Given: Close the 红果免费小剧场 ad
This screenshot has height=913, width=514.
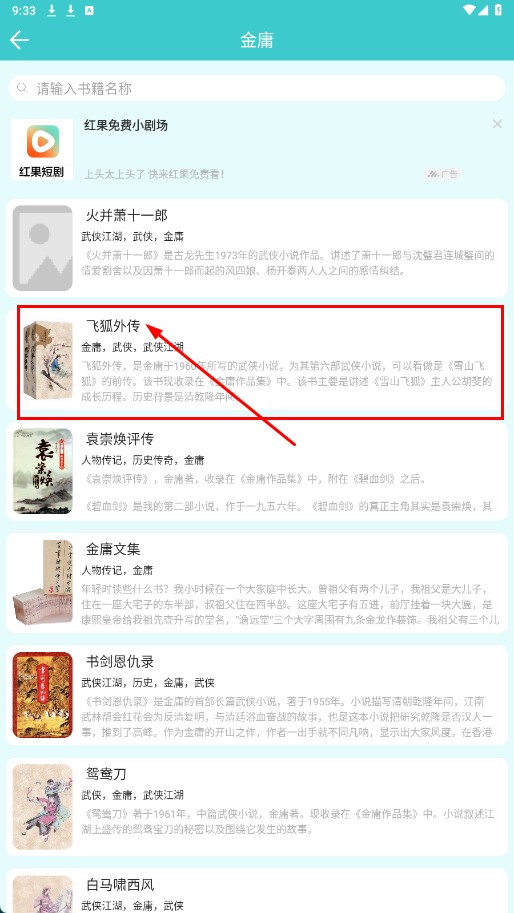Looking at the screenshot, I should coord(497,123).
